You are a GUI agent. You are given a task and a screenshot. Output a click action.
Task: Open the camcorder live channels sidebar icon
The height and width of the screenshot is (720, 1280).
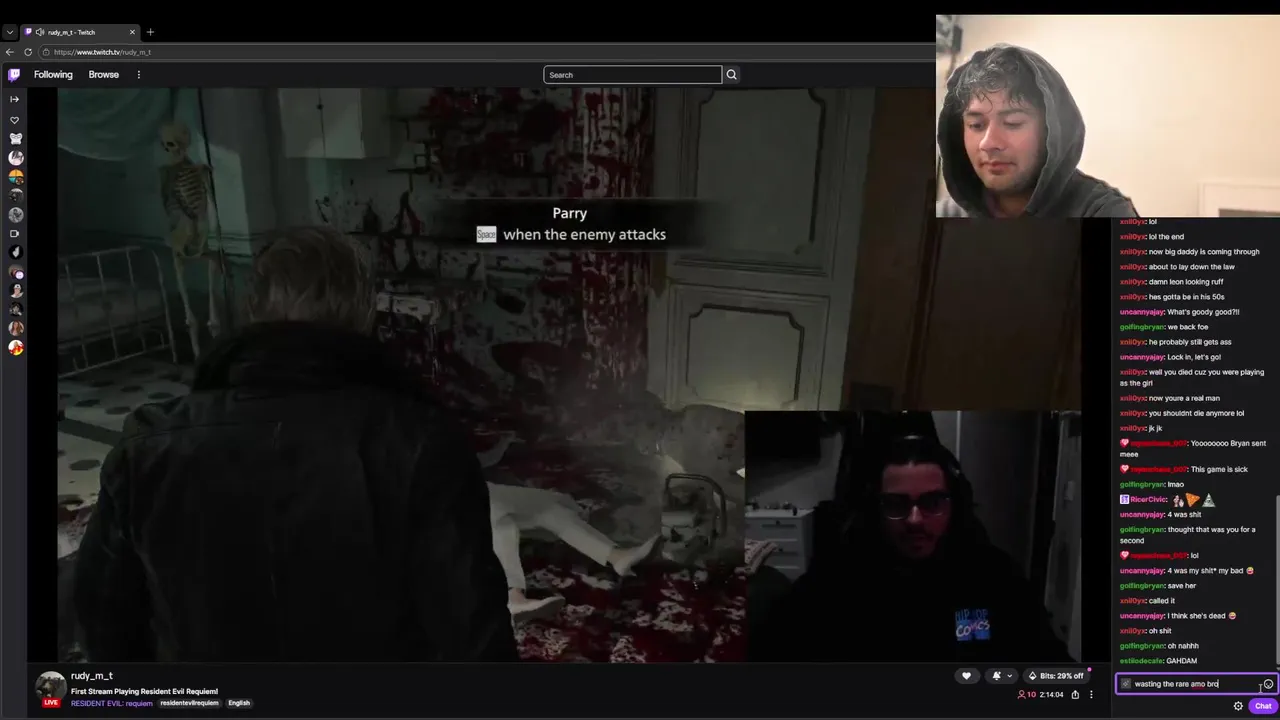tap(14, 234)
